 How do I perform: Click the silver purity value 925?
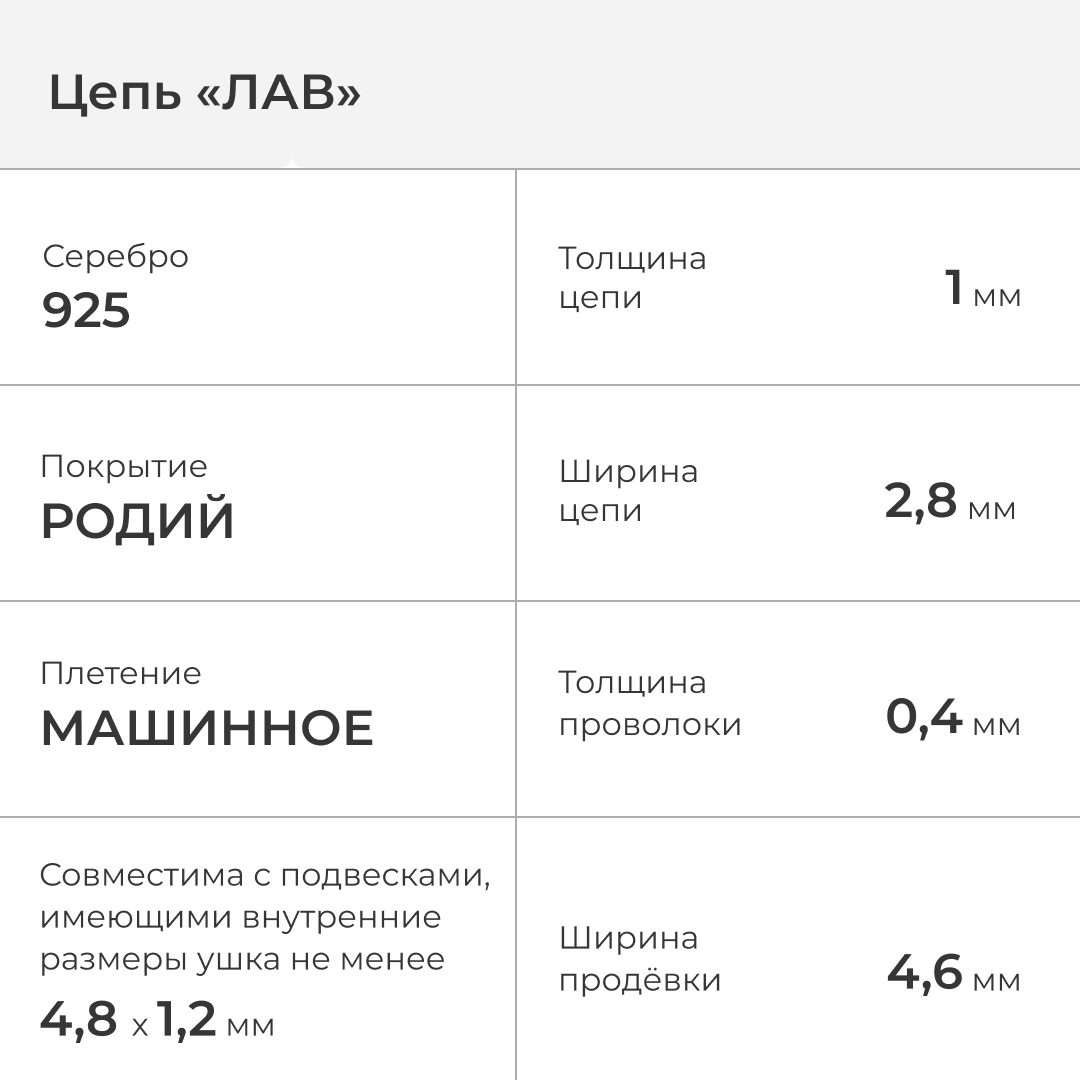86,311
